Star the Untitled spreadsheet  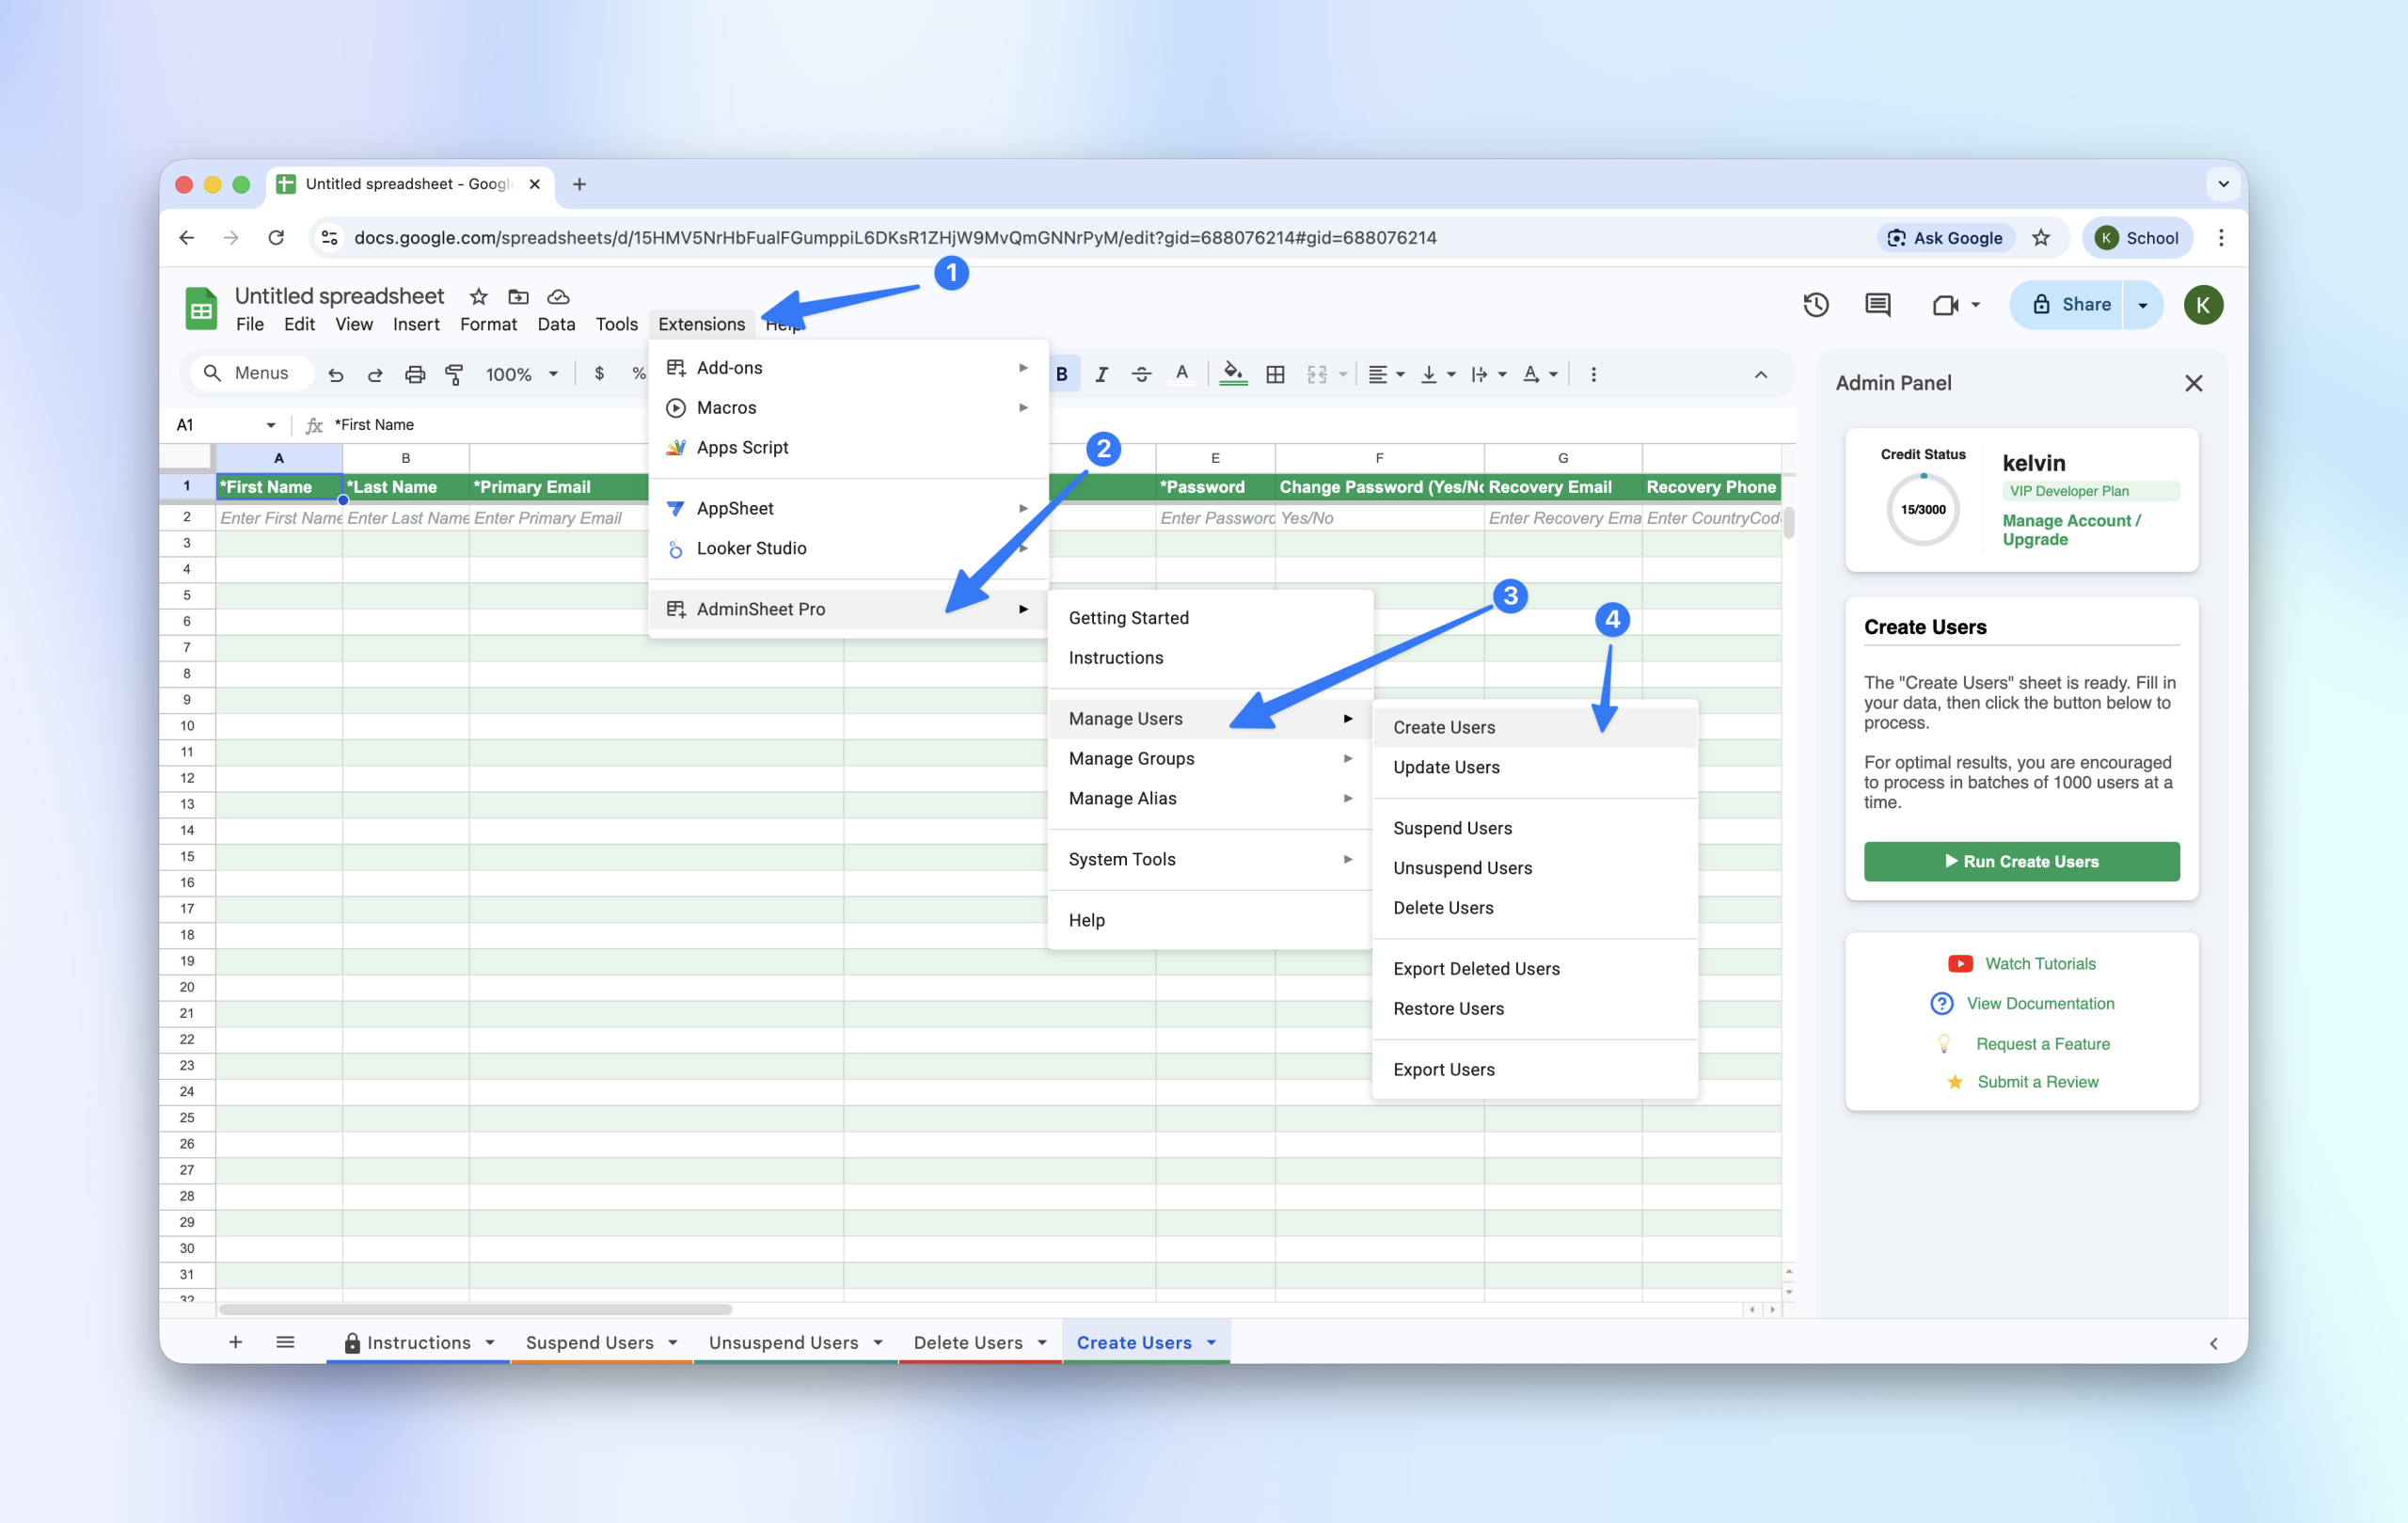tap(478, 296)
